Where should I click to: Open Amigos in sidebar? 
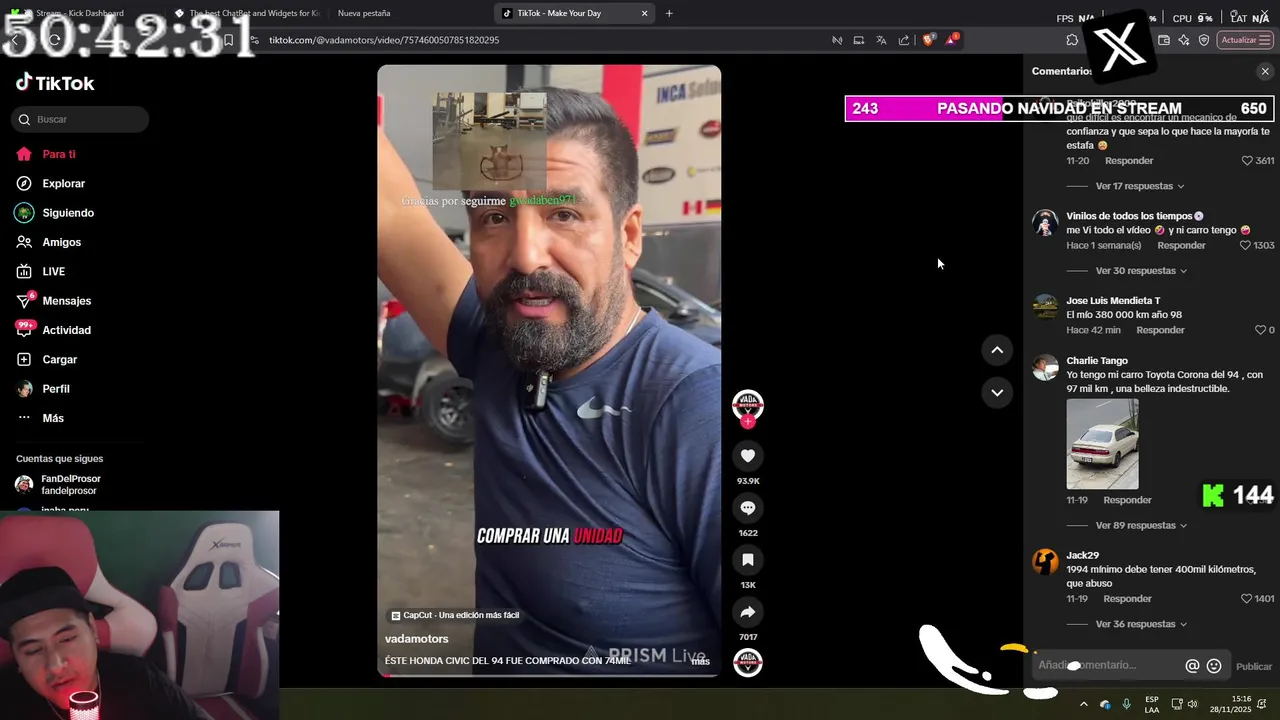pos(49,242)
